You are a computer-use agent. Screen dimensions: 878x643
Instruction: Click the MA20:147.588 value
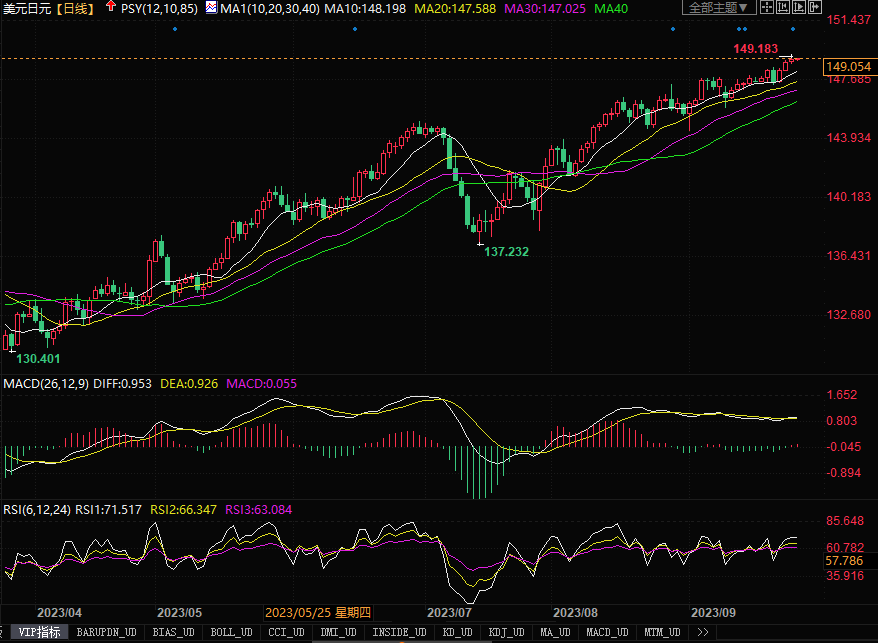[455, 8]
